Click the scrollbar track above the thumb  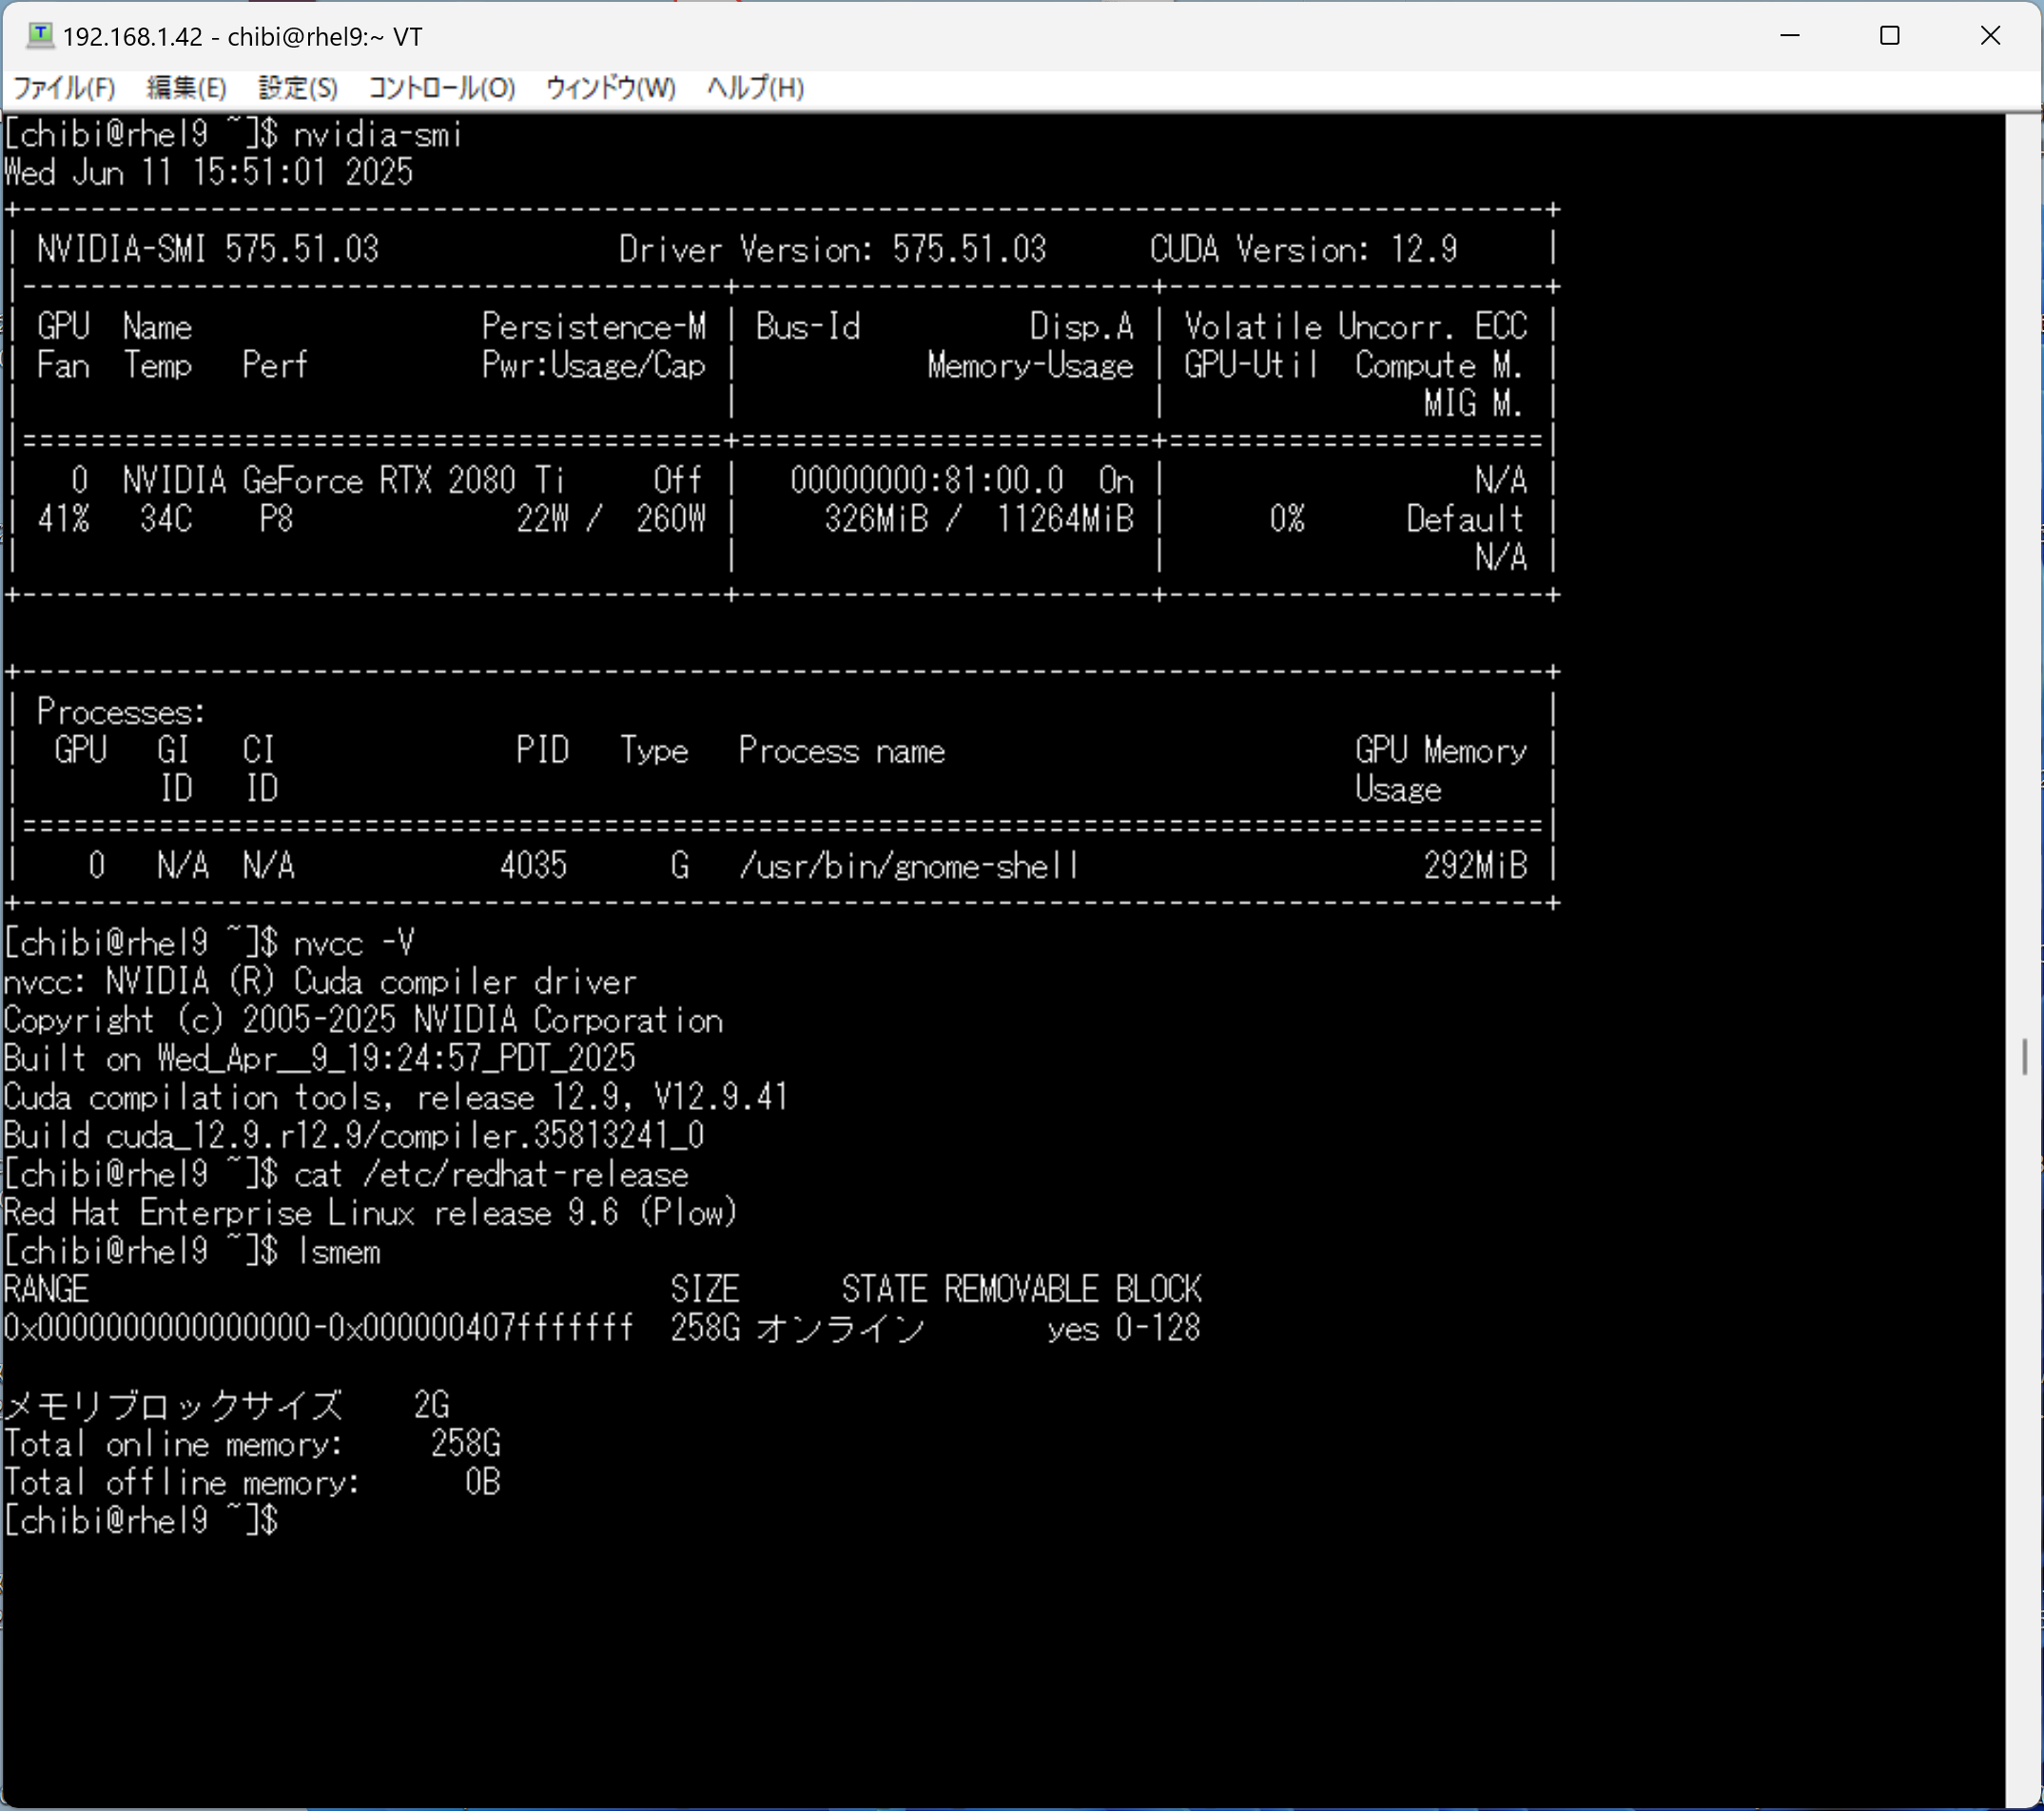click(x=2024, y=600)
